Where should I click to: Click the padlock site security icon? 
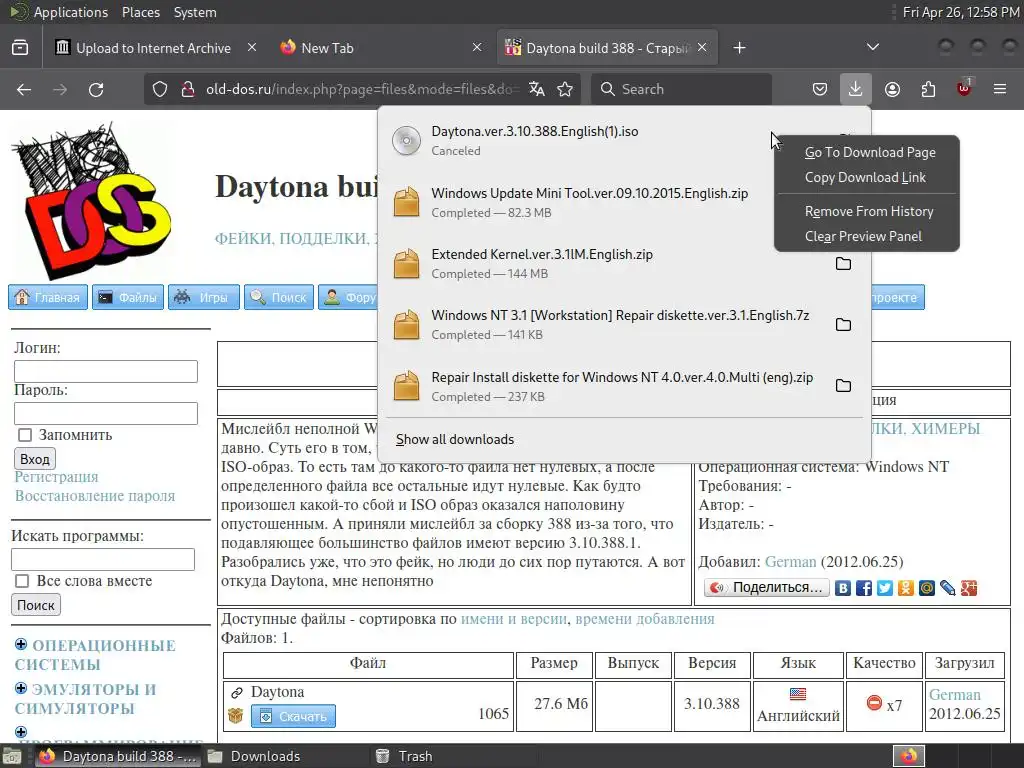coord(188,89)
